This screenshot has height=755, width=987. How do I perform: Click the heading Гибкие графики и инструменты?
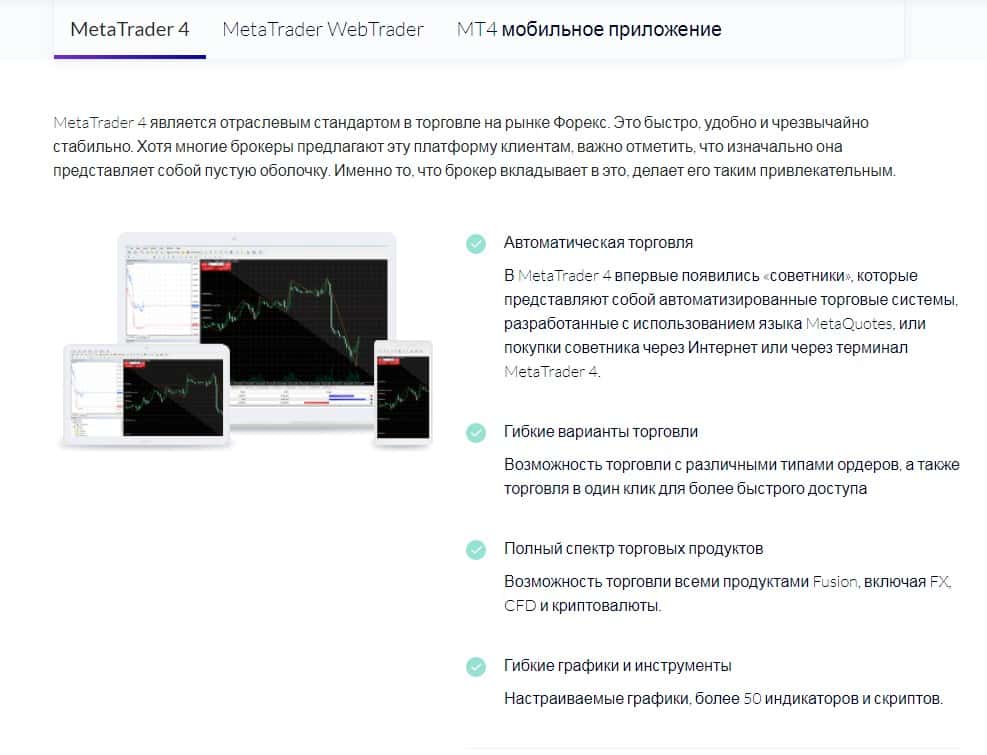tap(618, 666)
